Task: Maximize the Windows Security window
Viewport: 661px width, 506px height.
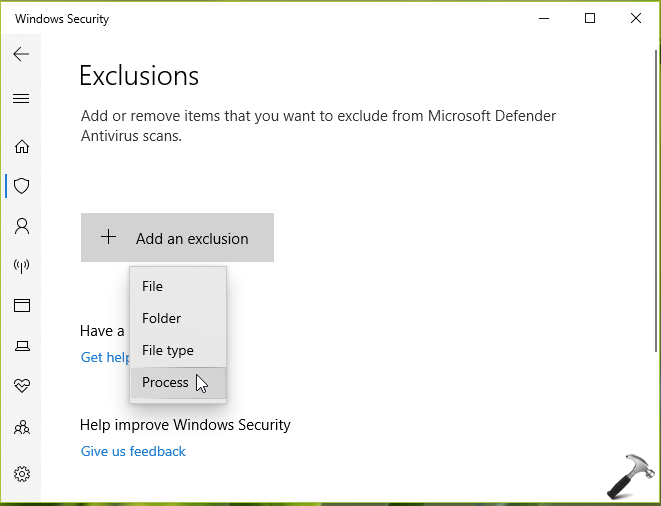Action: click(590, 18)
